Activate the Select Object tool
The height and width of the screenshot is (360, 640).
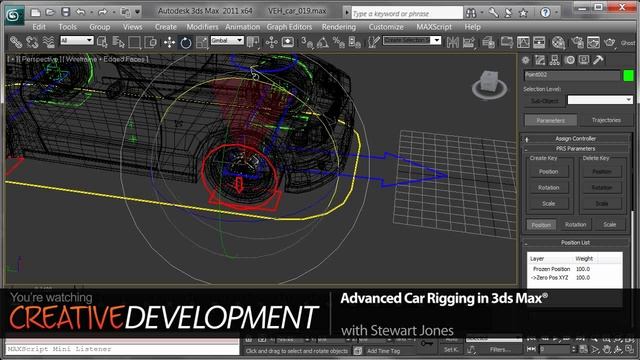(x=102, y=42)
